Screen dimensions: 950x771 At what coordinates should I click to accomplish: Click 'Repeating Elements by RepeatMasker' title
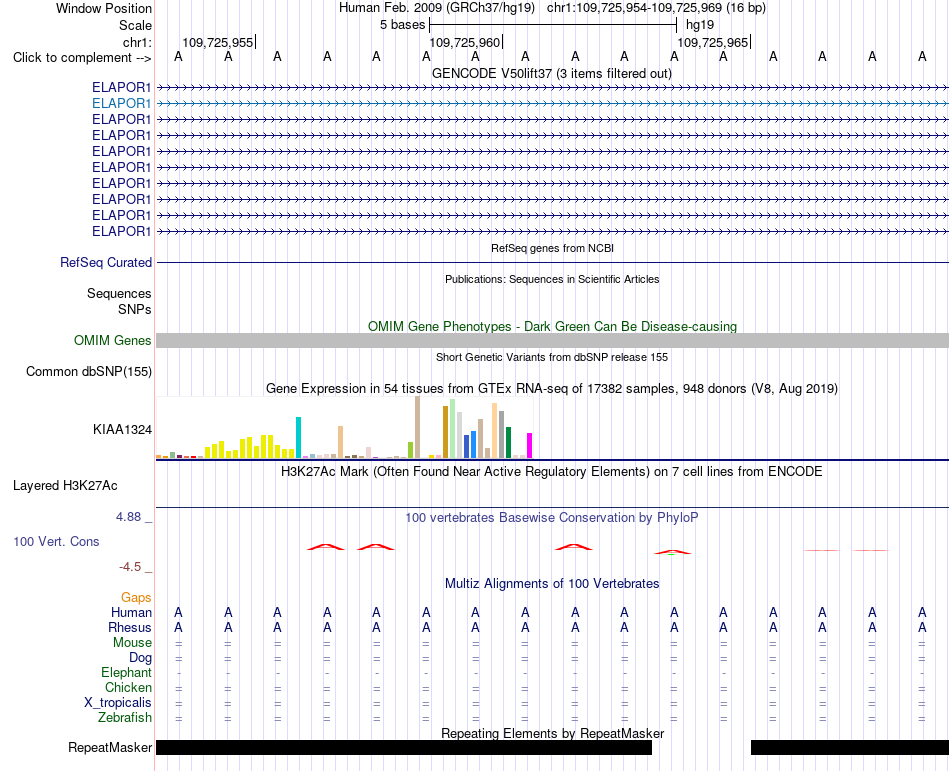[553, 733]
